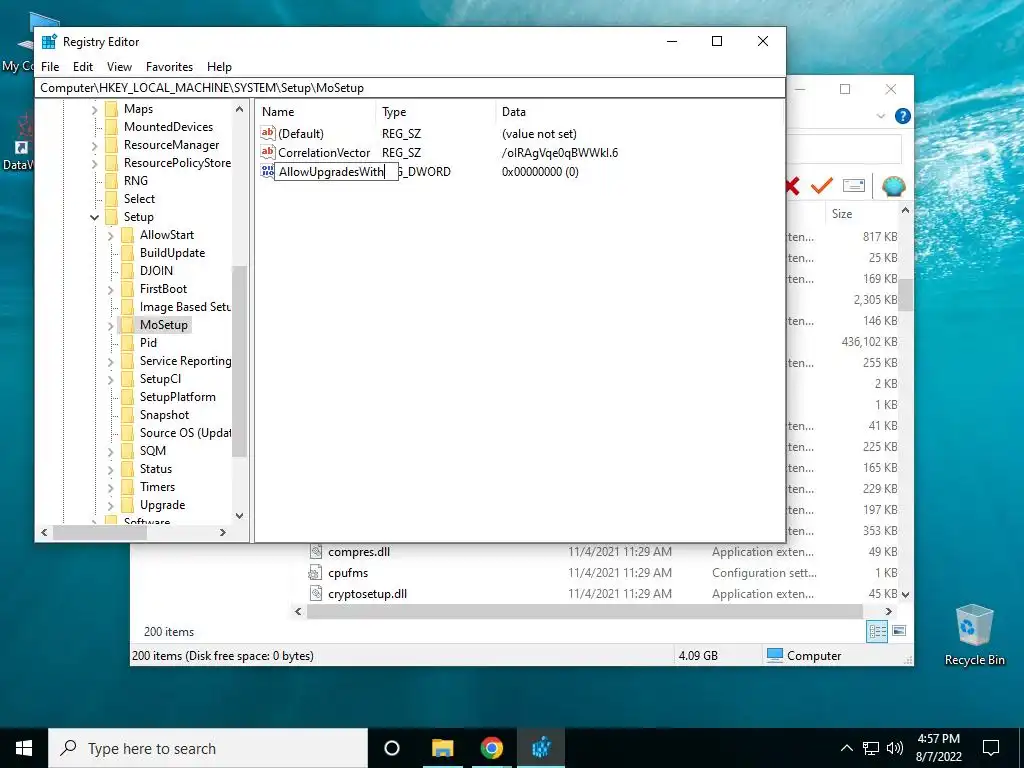1024x768 pixels.
Task: Click into the AllowUpgradesWith rename field
Action: click(336, 172)
